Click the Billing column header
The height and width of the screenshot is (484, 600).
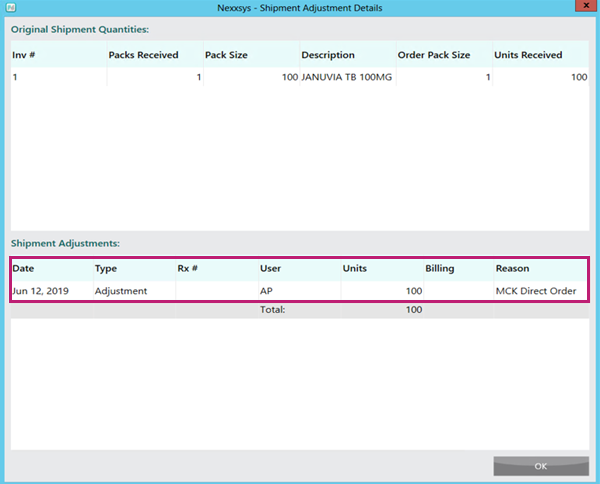click(439, 269)
